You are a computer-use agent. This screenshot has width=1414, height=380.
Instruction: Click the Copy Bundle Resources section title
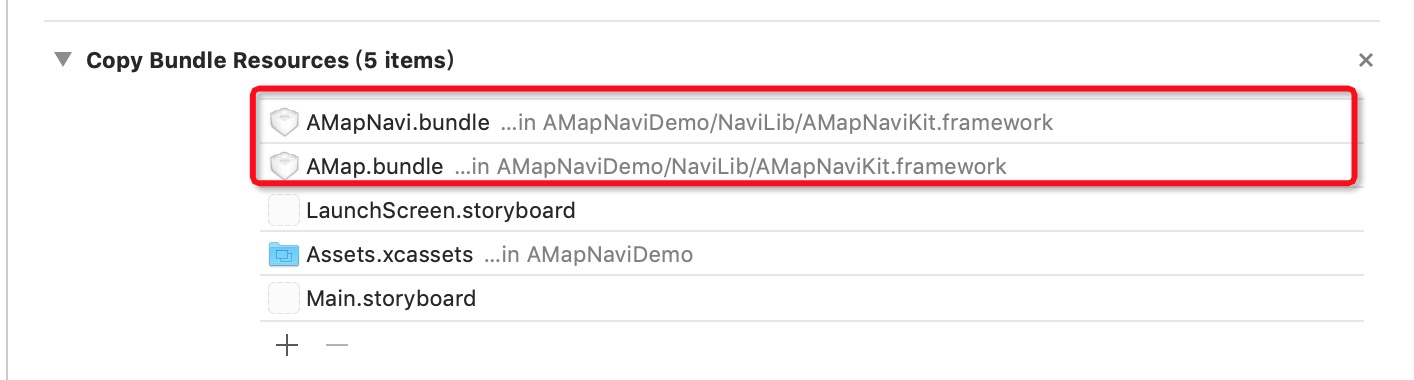(270, 60)
